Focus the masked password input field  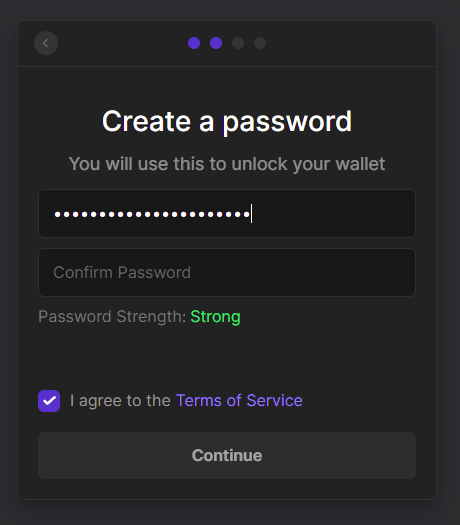point(227,214)
